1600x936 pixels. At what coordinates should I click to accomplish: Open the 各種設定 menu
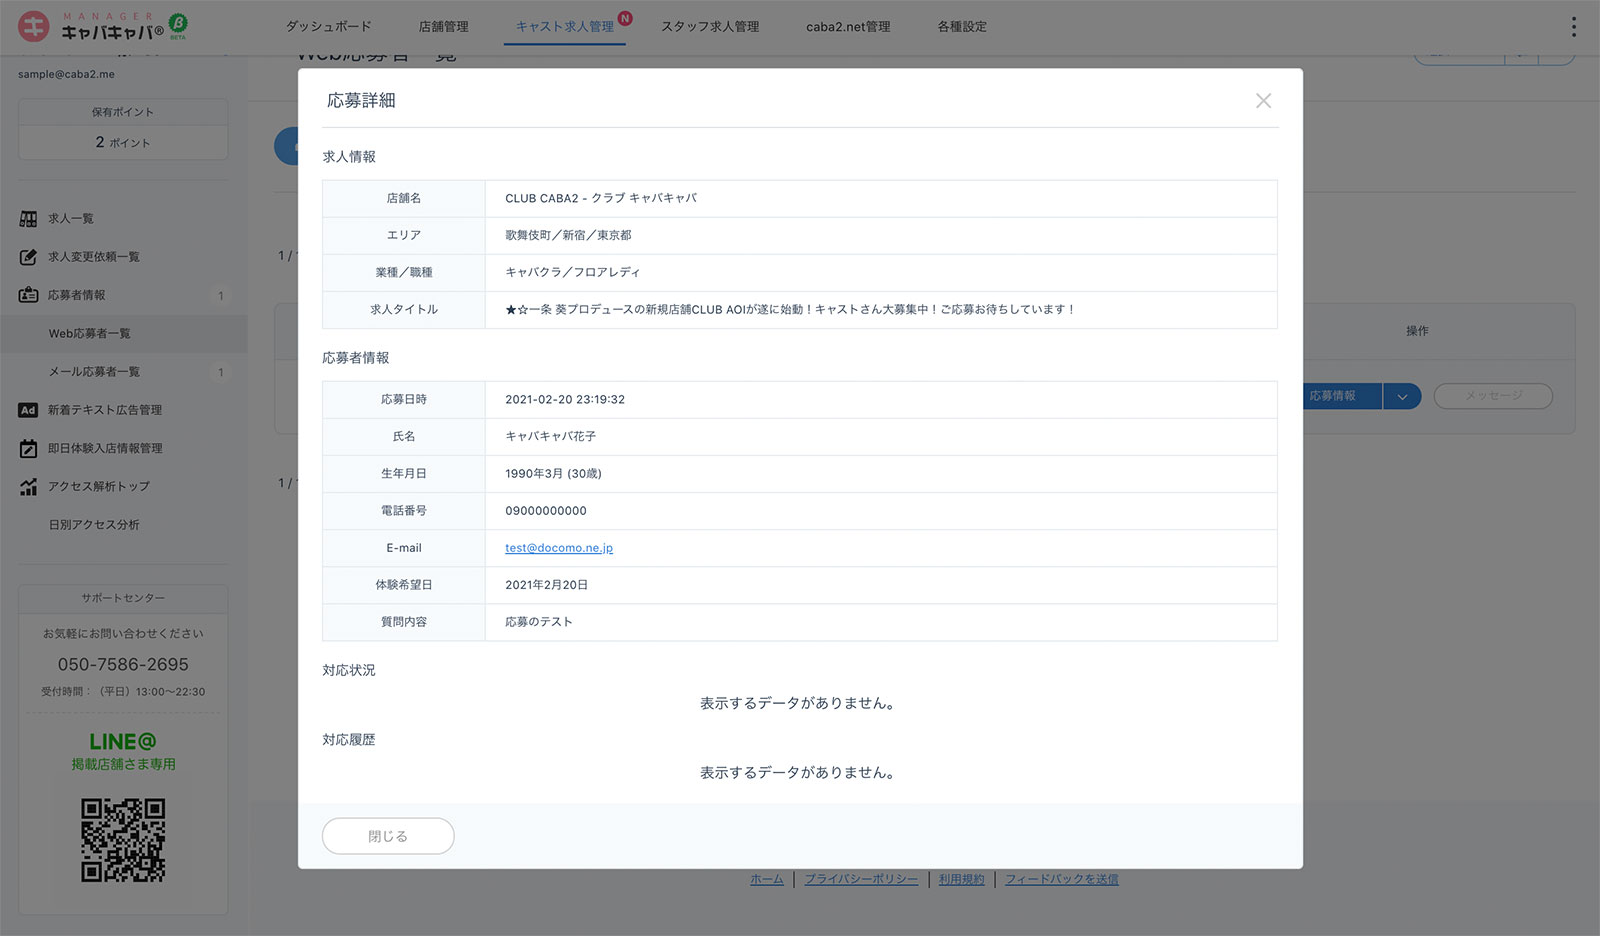(x=961, y=27)
